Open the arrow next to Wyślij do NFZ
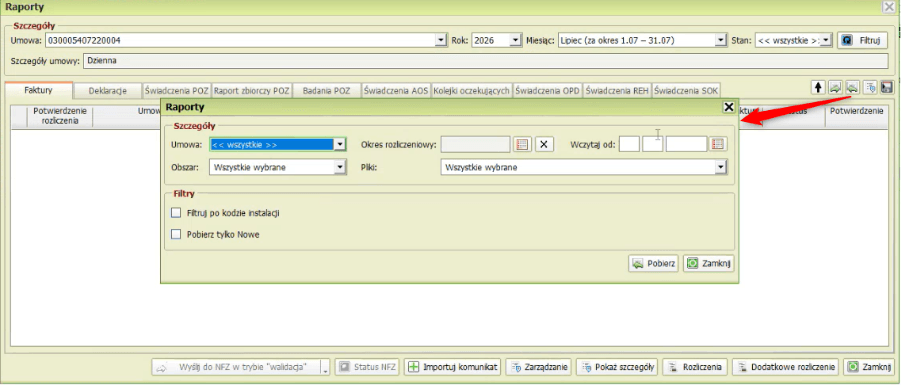 325,367
